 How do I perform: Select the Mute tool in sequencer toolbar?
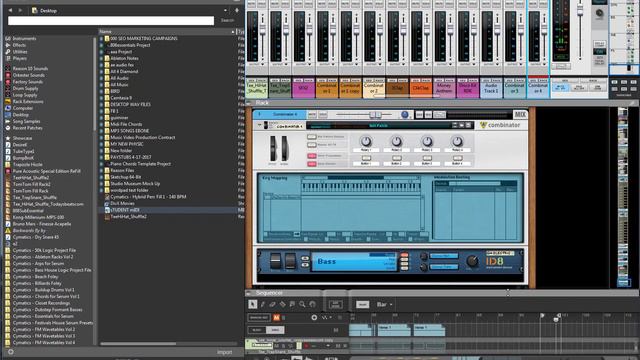[292, 304]
